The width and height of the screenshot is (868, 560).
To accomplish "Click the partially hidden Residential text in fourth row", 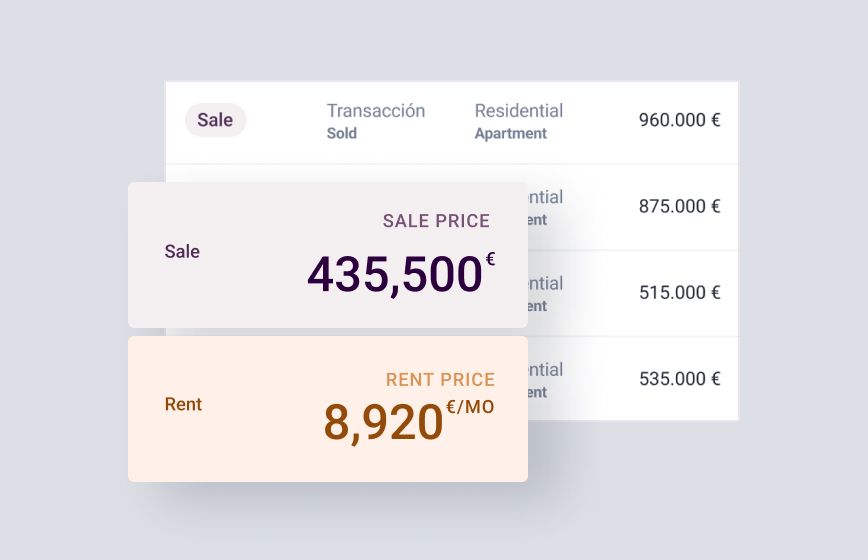I will (x=545, y=370).
